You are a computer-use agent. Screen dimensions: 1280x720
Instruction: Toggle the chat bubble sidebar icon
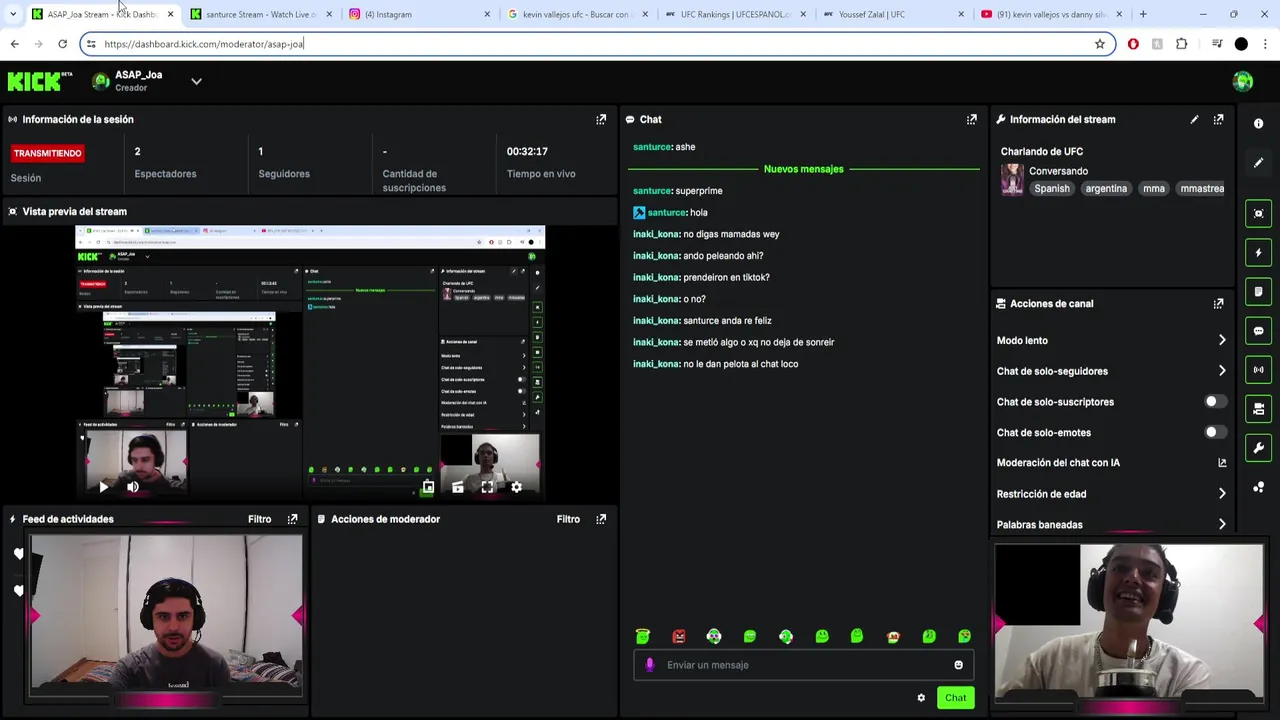pos(1258,331)
